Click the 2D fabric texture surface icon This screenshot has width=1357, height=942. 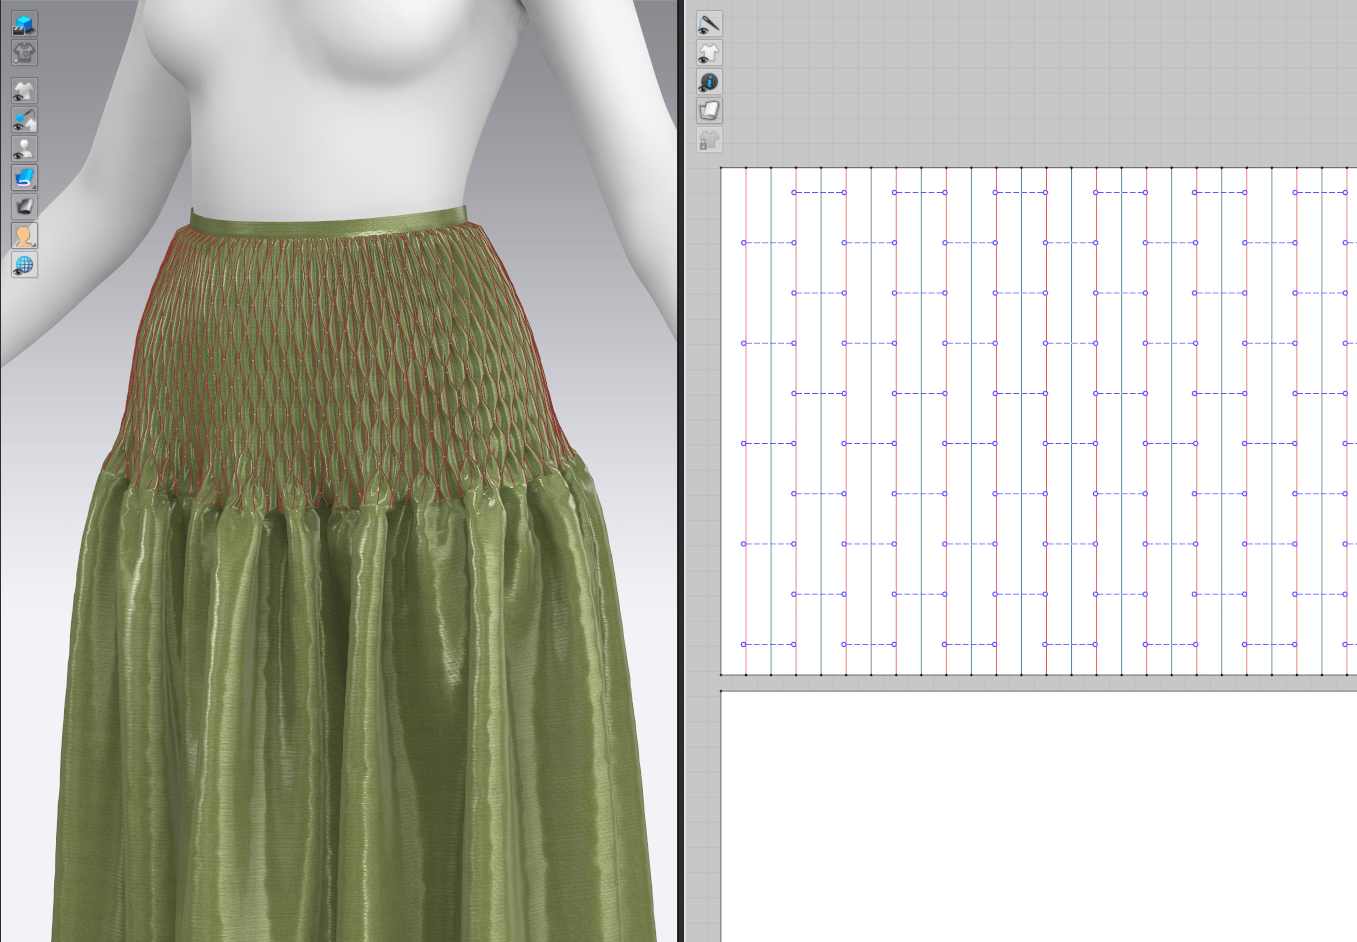tap(709, 111)
